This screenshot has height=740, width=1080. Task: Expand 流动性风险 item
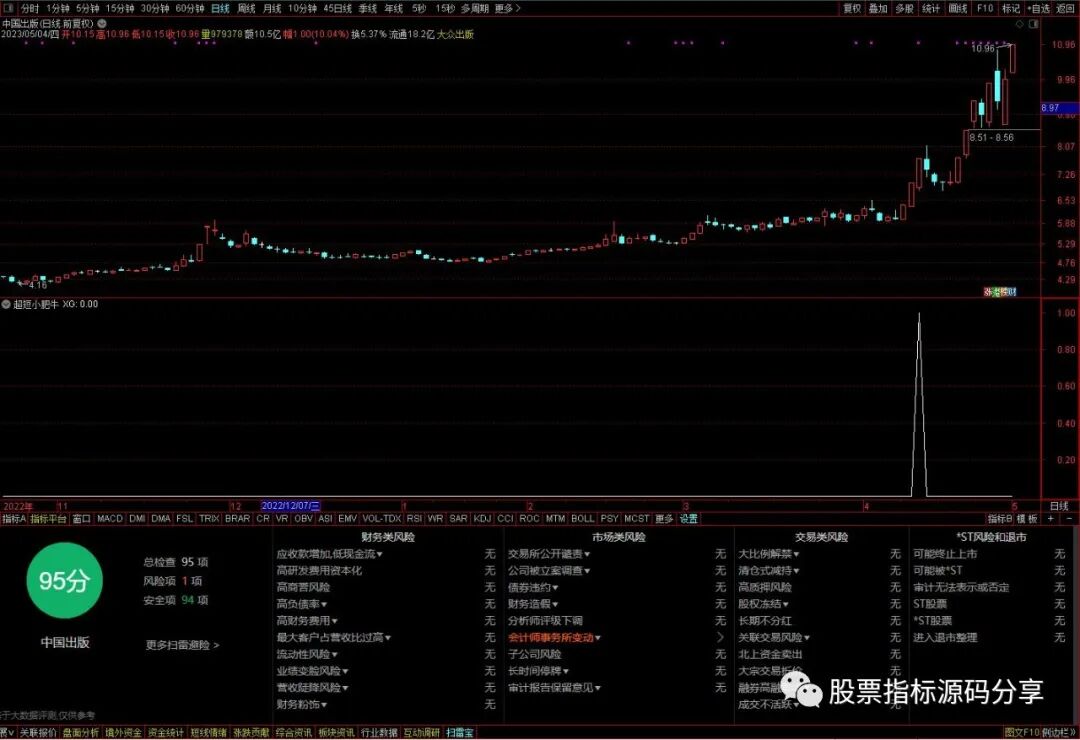coord(307,654)
